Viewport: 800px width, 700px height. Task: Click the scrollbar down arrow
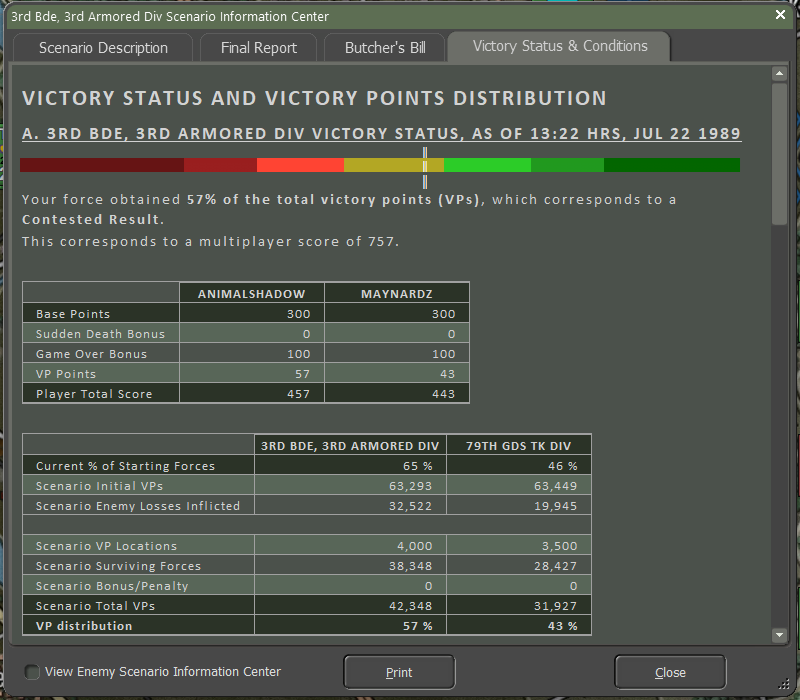[779, 635]
